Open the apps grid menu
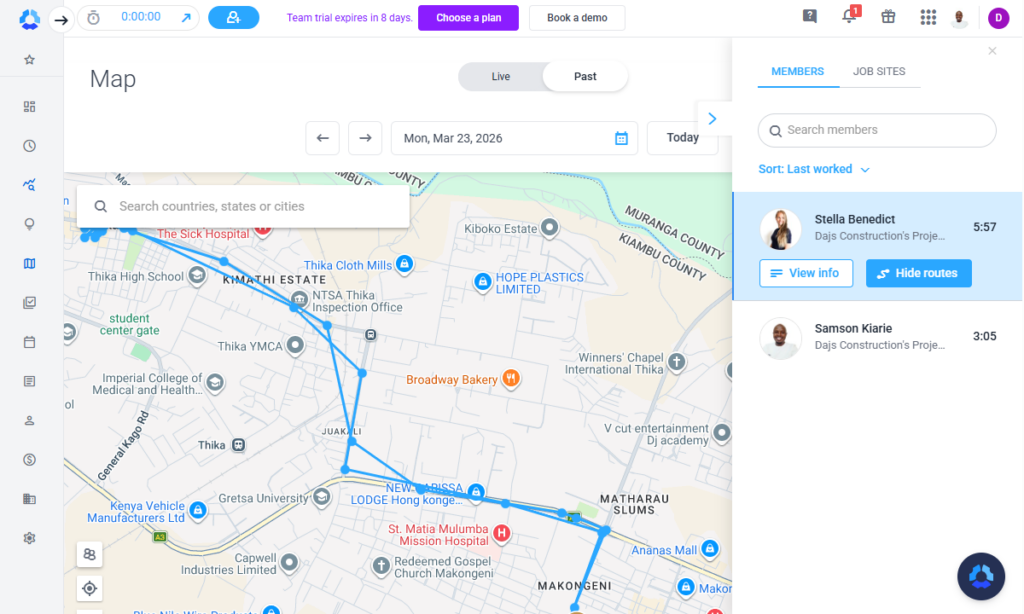 click(928, 17)
